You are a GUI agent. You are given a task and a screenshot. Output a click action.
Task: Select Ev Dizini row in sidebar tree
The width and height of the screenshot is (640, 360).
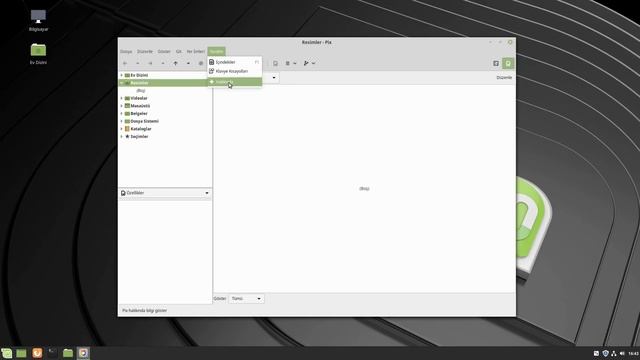(165, 75)
